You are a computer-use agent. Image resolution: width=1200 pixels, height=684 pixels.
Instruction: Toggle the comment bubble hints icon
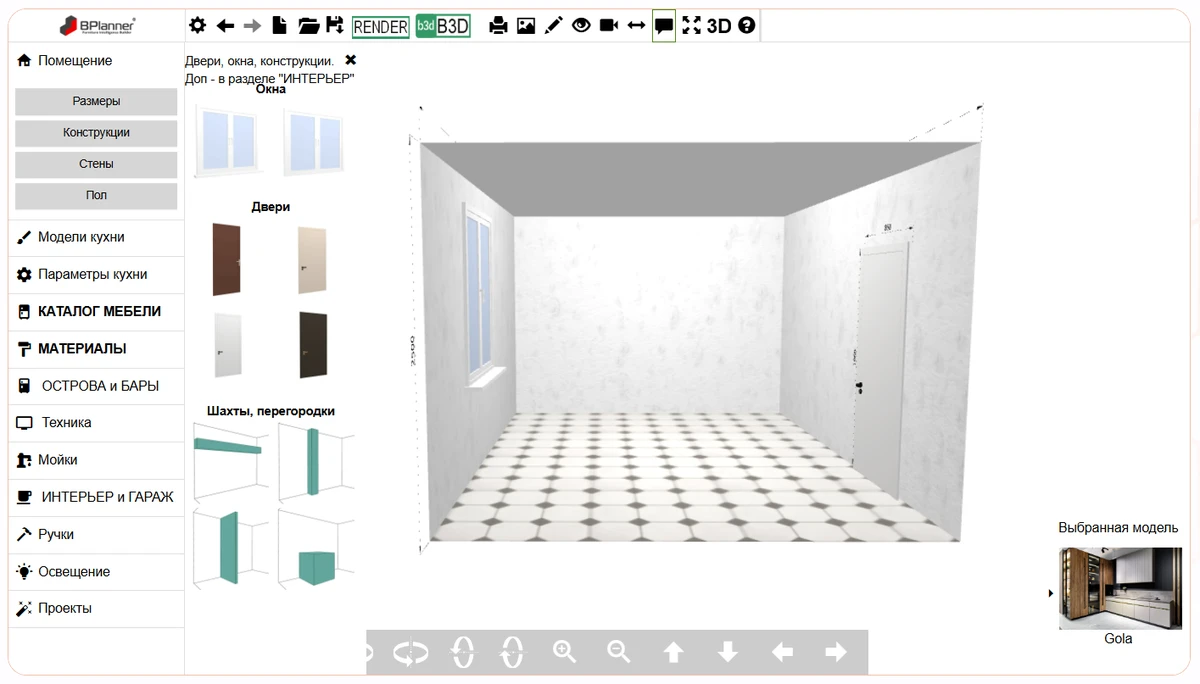pos(663,26)
